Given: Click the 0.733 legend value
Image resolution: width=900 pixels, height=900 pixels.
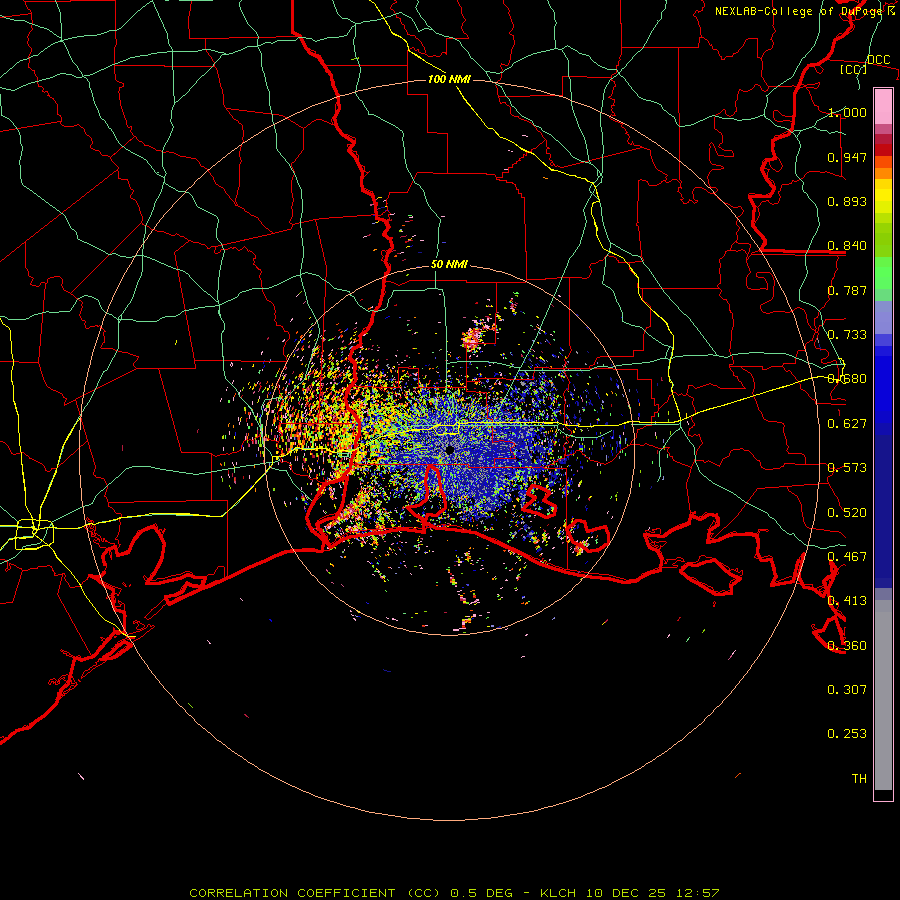Looking at the screenshot, I should pyautogui.click(x=847, y=335).
